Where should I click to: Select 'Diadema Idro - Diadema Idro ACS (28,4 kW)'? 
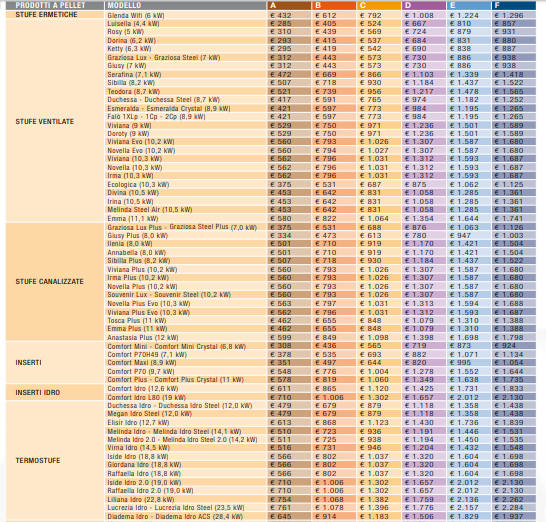click(x=175, y=517)
